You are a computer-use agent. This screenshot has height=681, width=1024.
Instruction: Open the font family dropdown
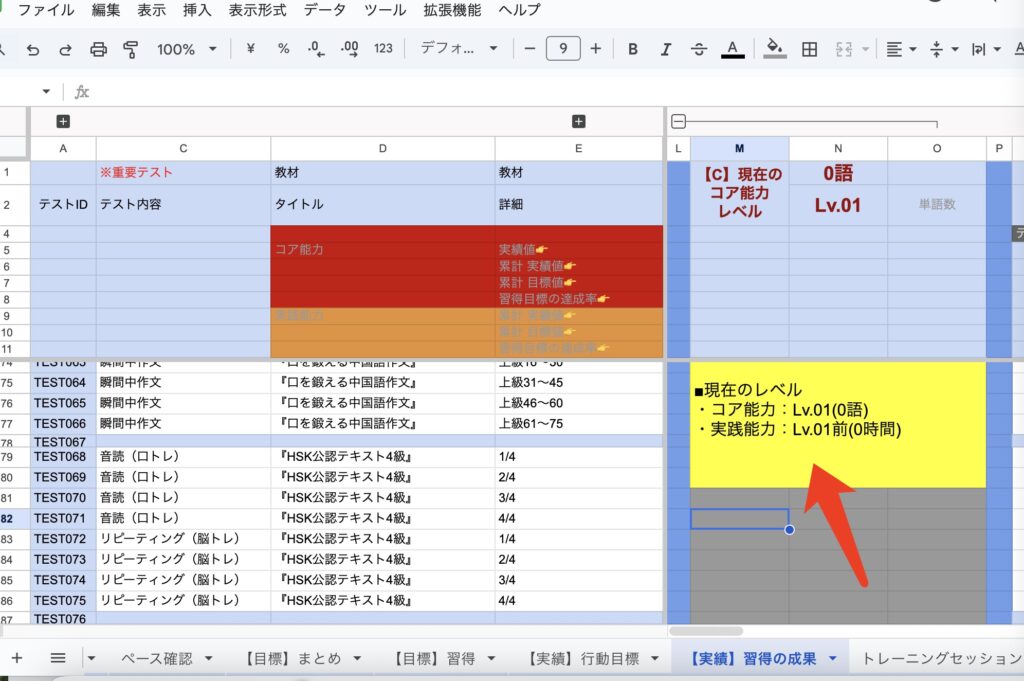click(459, 49)
